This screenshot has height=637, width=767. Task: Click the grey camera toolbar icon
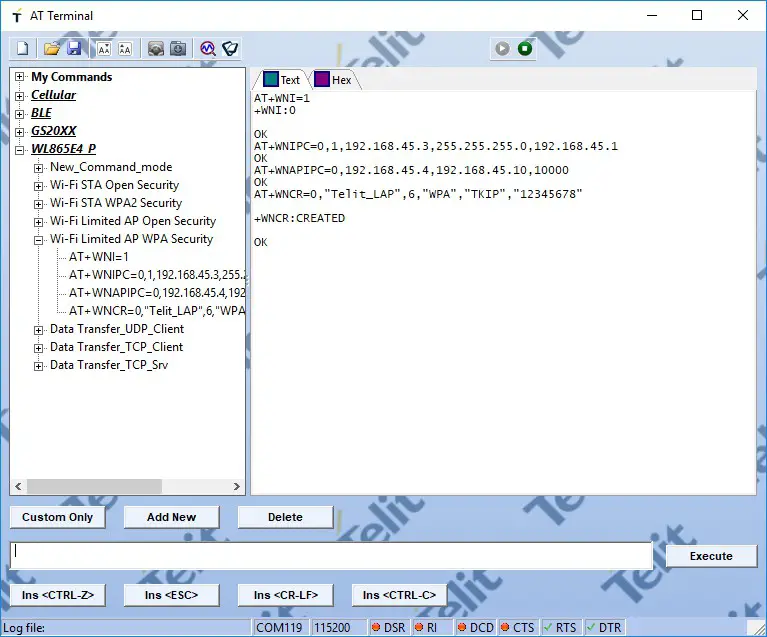point(156,48)
